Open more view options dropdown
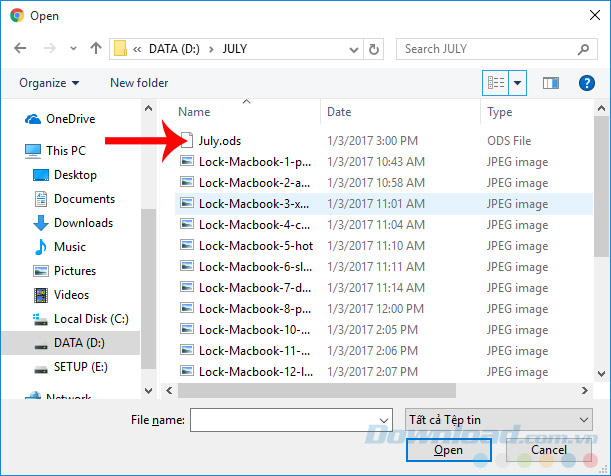 pyautogui.click(x=517, y=83)
